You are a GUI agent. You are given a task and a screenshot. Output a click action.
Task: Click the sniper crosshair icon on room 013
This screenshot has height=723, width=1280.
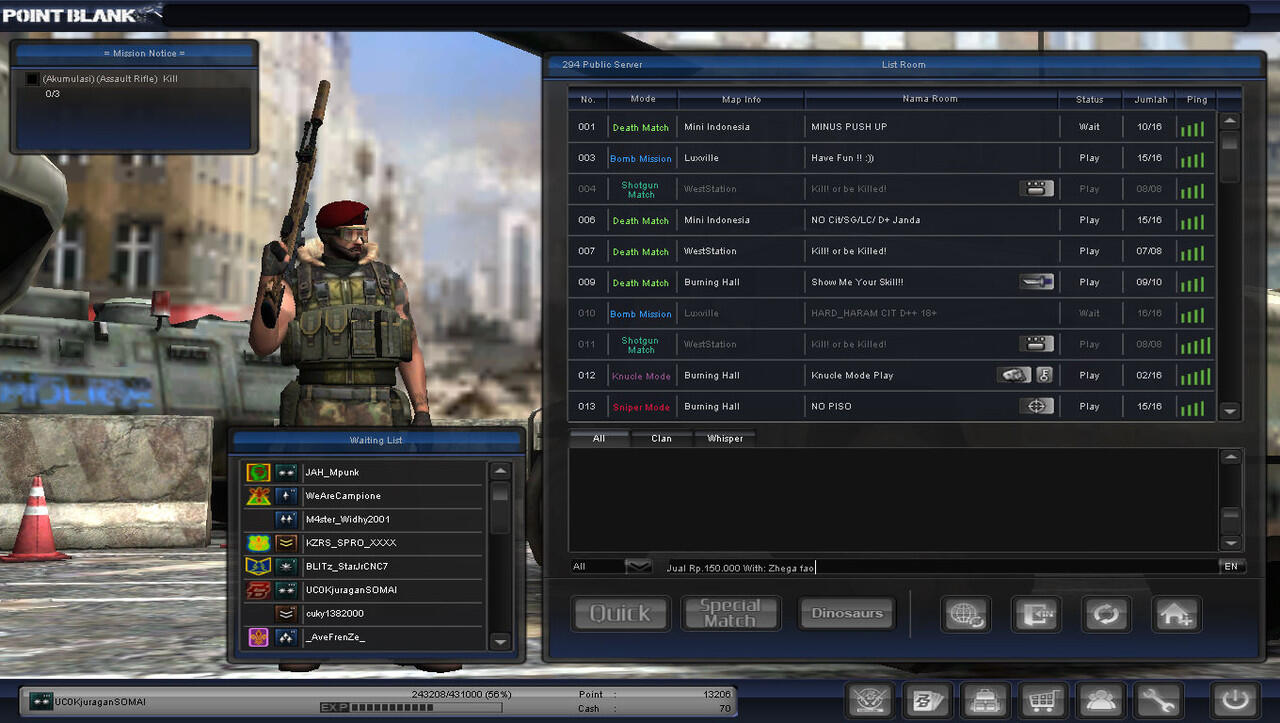1037,406
